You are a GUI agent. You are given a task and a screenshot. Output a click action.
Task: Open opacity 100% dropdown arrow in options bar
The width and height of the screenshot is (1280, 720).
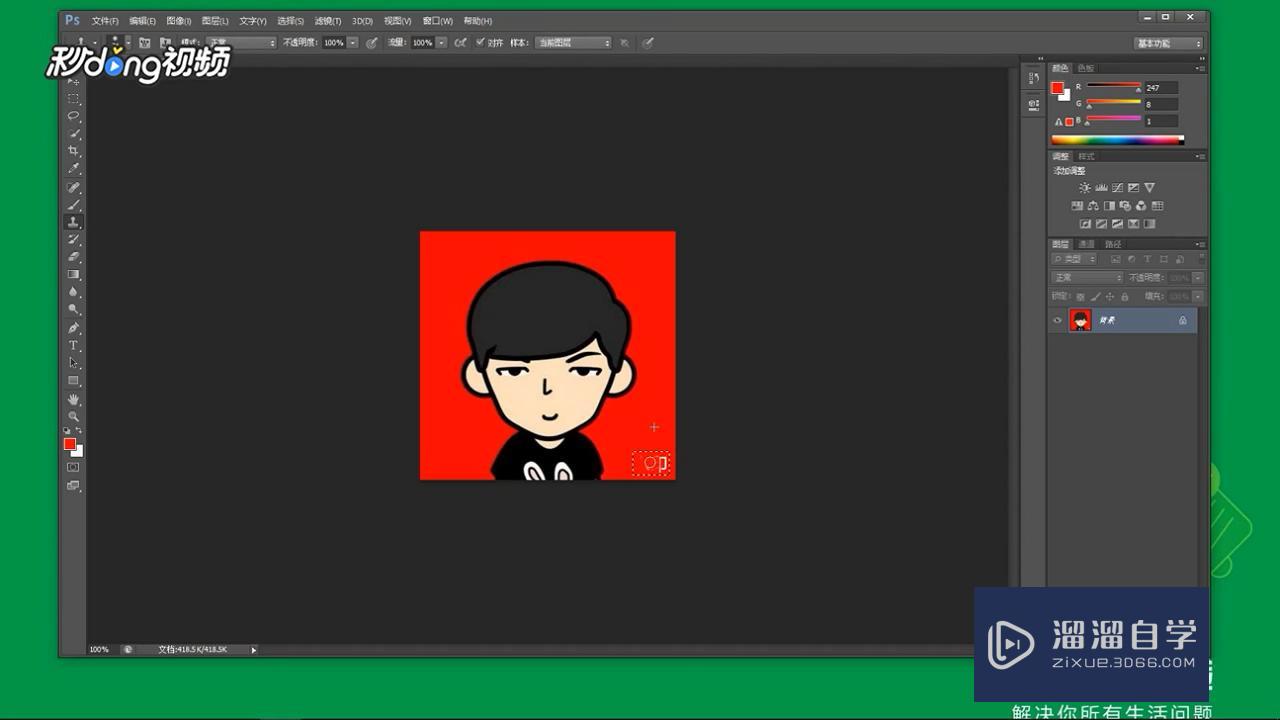pos(353,43)
